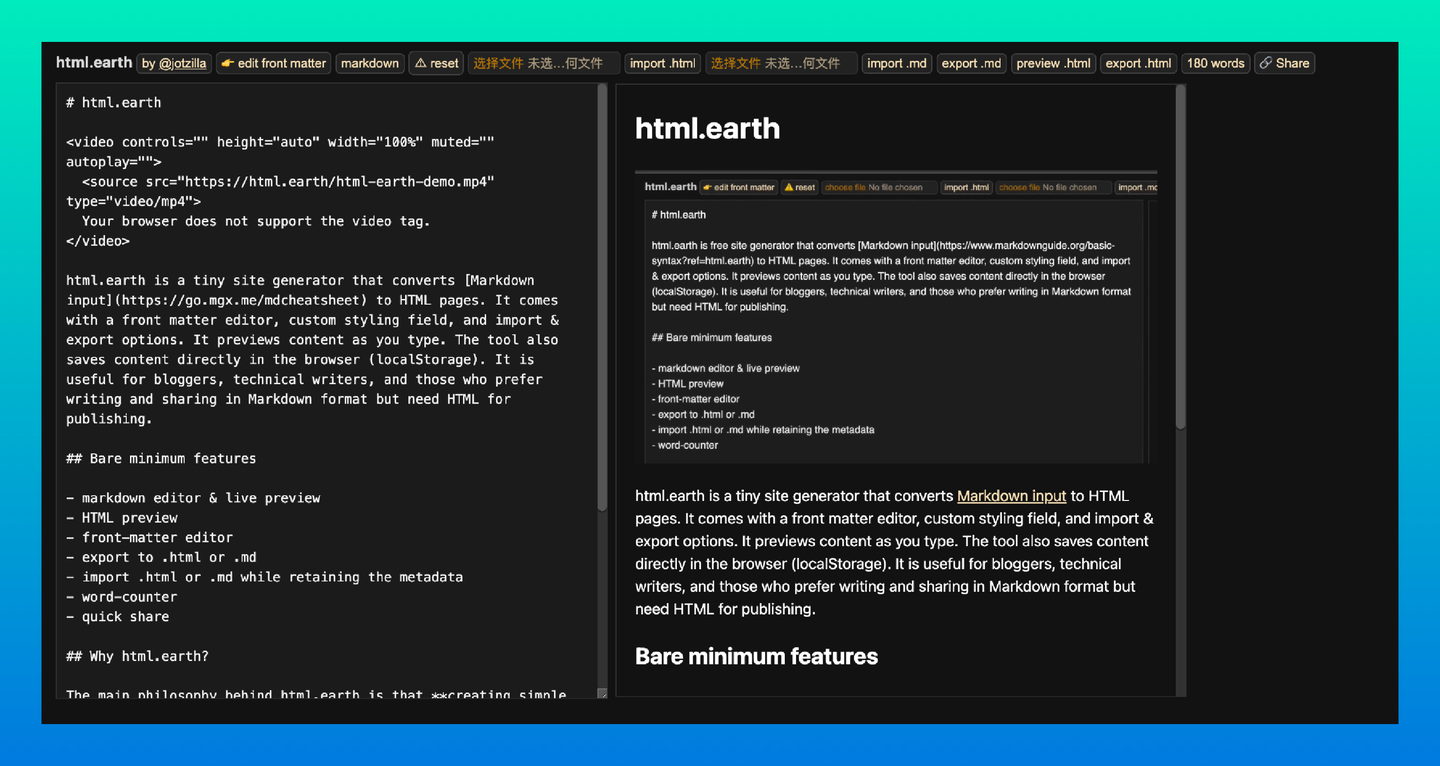Image resolution: width=1440 pixels, height=766 pixels.
Task: Click "- markdown editor & live preview" in the left editor
Action: [194, 498]
